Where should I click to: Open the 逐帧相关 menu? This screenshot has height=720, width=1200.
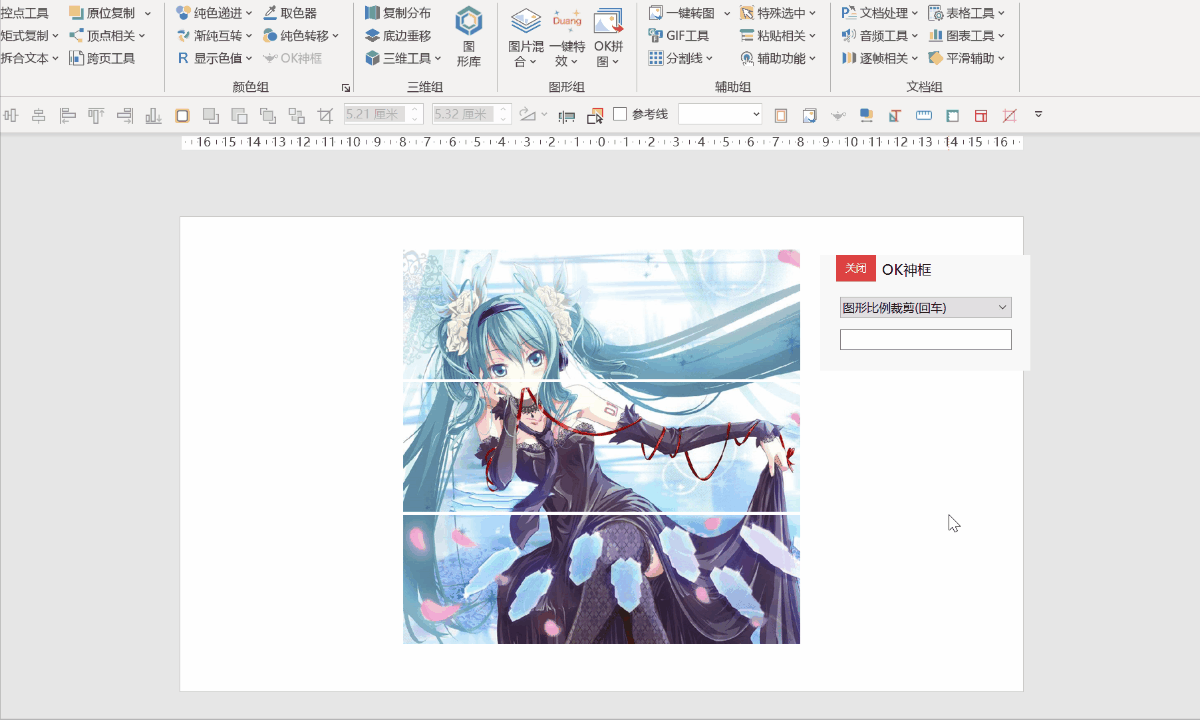(x=880, y=58)
